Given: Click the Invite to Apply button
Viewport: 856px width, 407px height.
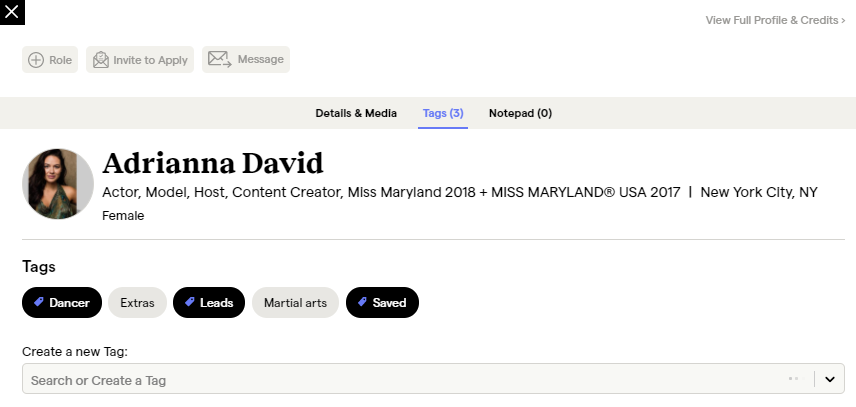Looking at the screenshot, I should [x=140, y=60].
